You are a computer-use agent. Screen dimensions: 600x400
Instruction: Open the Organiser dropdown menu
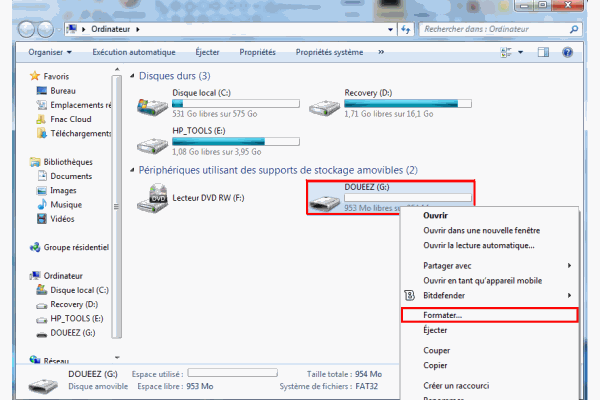(50, 52)
